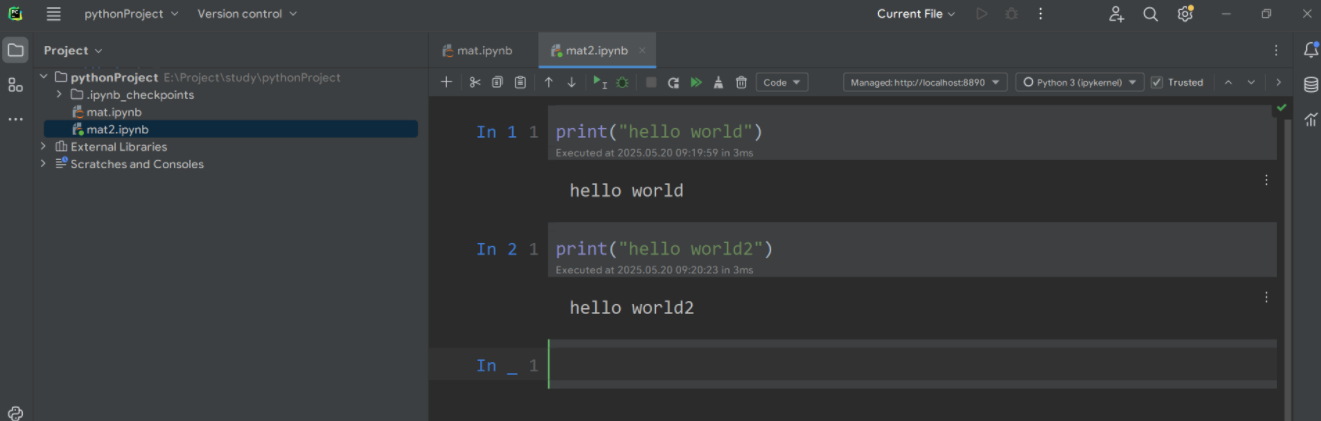Go to next highlighted problem arrow
Viewport: 1321px width, 421px height.
tap(1251, 82)
